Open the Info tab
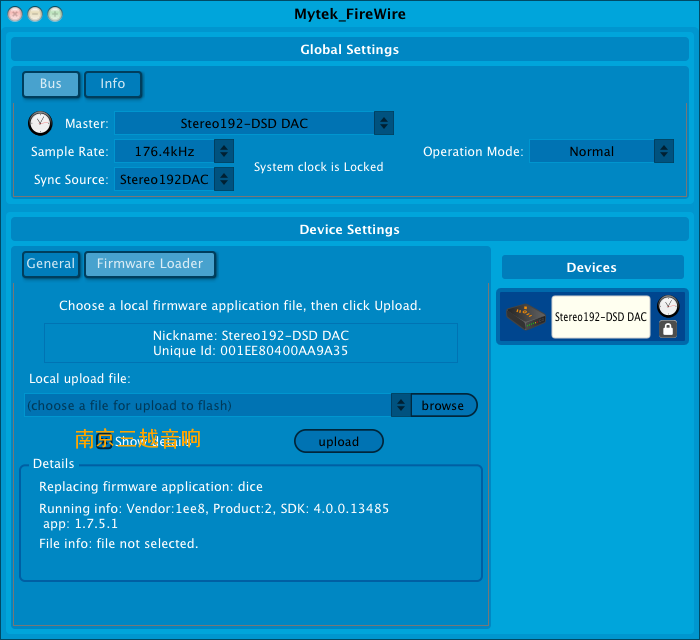This screenshot has width=700, height=640. point(113,84)
